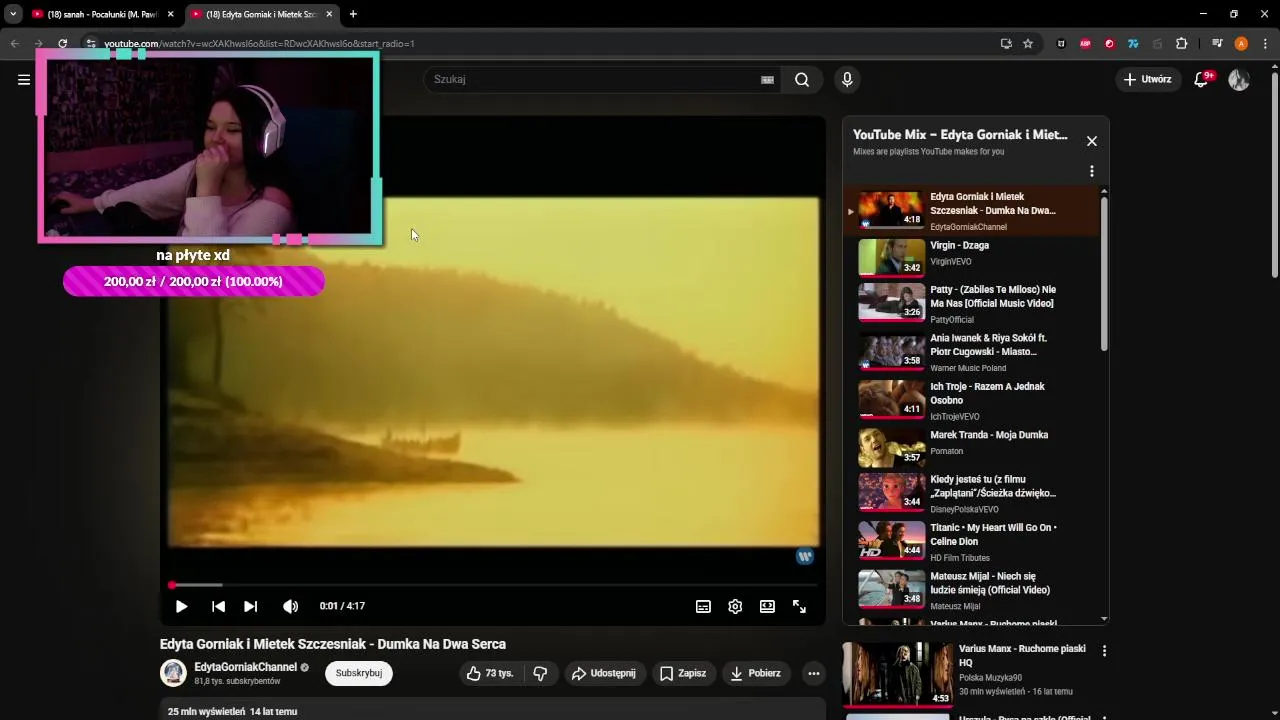The height and width of the screenshot is (720, 1280).
Task: Open the notifications bell
Action: coord(1201,80)
